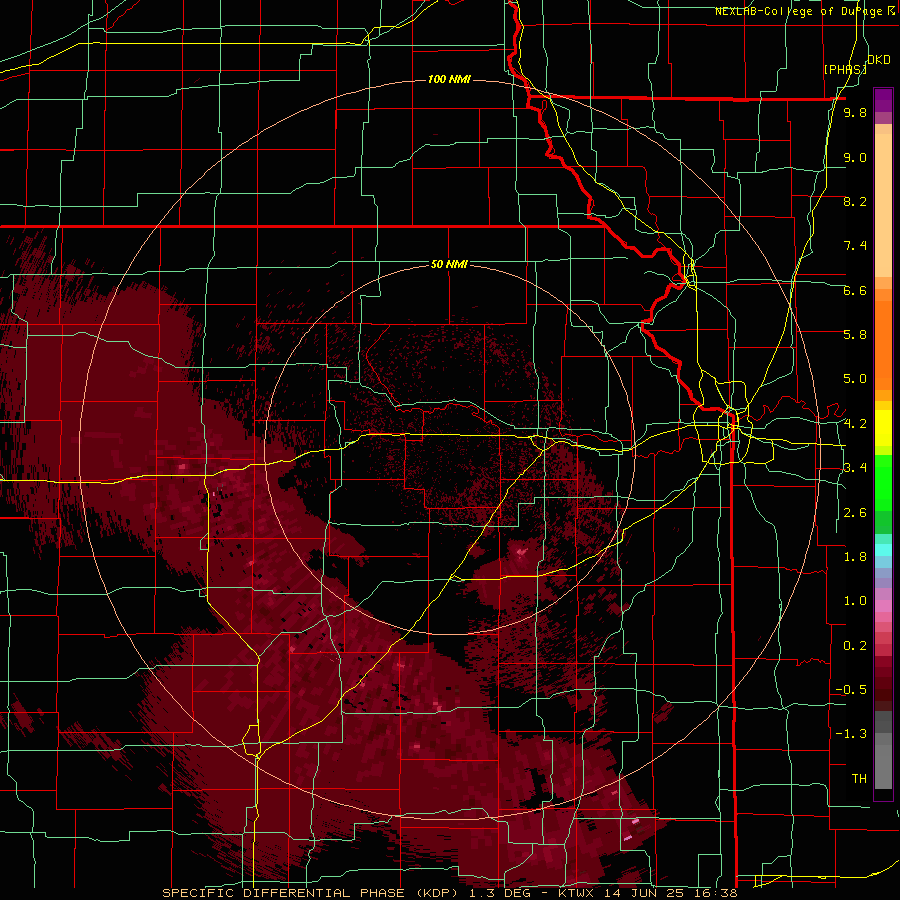Click the bright green color bar segment
The image size is (900, 900).
(883, 483)
